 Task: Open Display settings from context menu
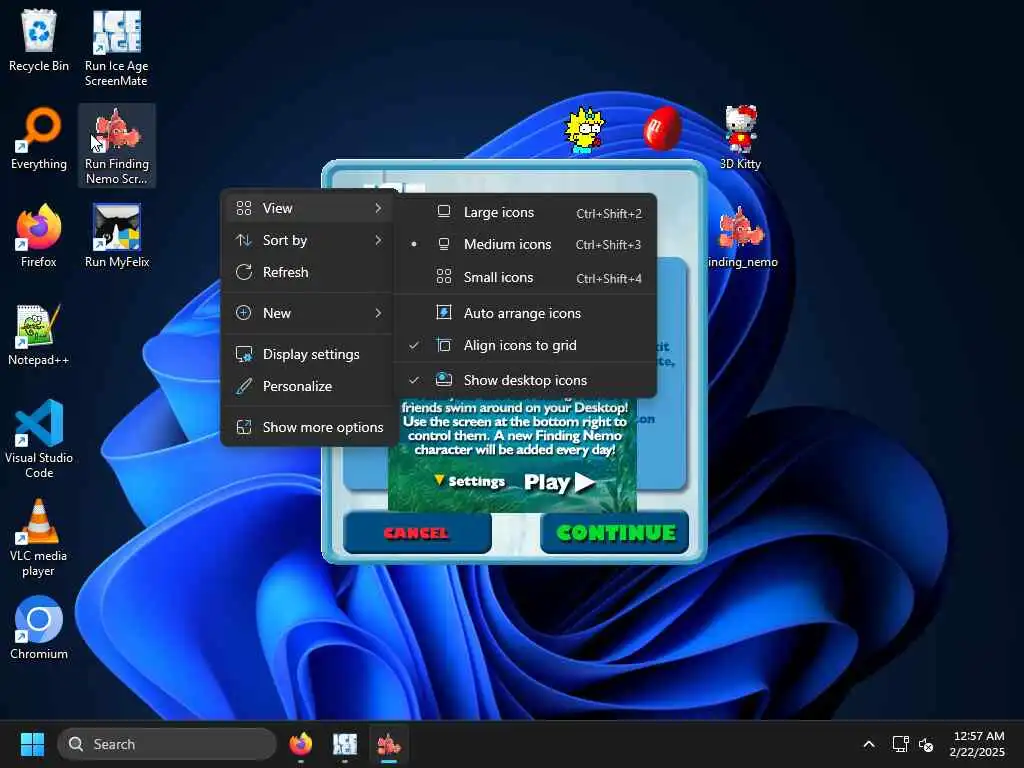click(309, 354)
